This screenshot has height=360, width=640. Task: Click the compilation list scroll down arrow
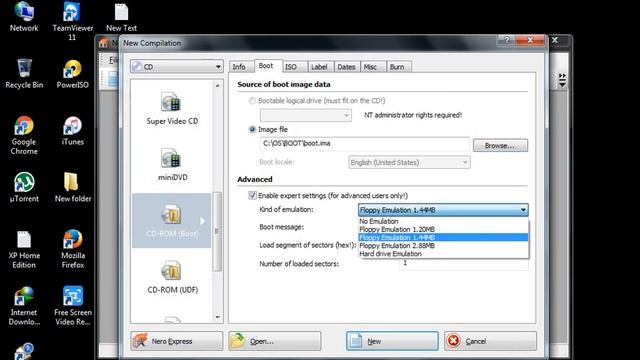218,317
